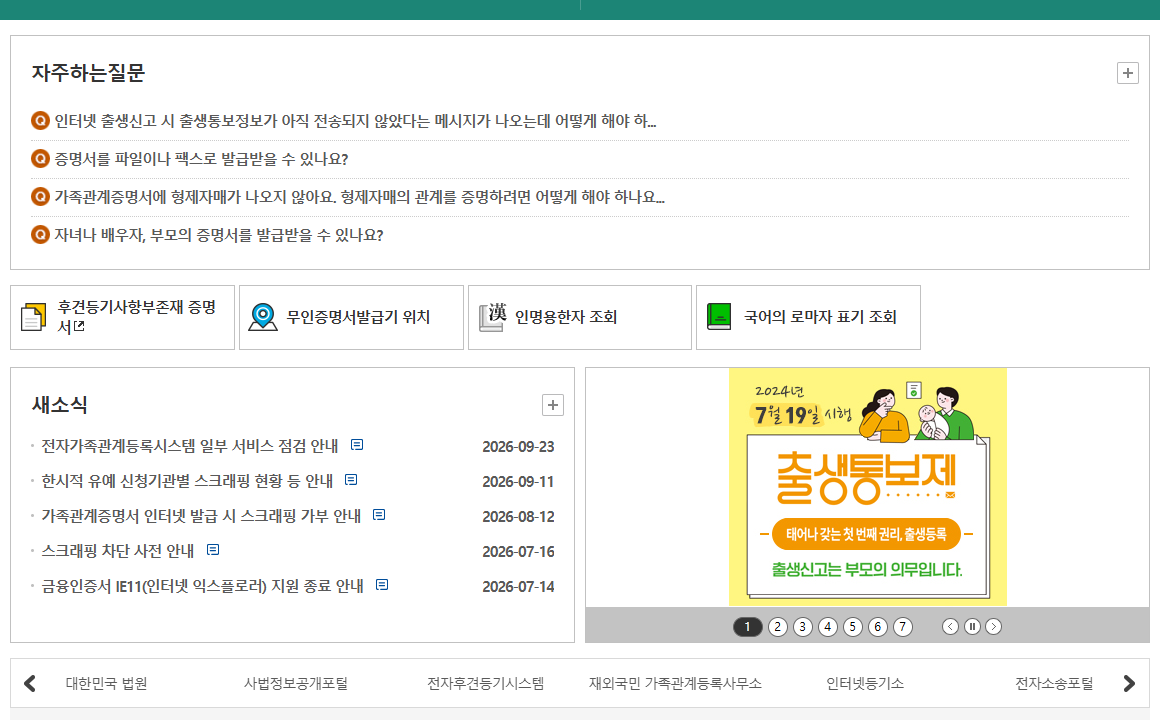Open the 사법정보공개포털 site link

pyautogui.click(x=296, y=684)
